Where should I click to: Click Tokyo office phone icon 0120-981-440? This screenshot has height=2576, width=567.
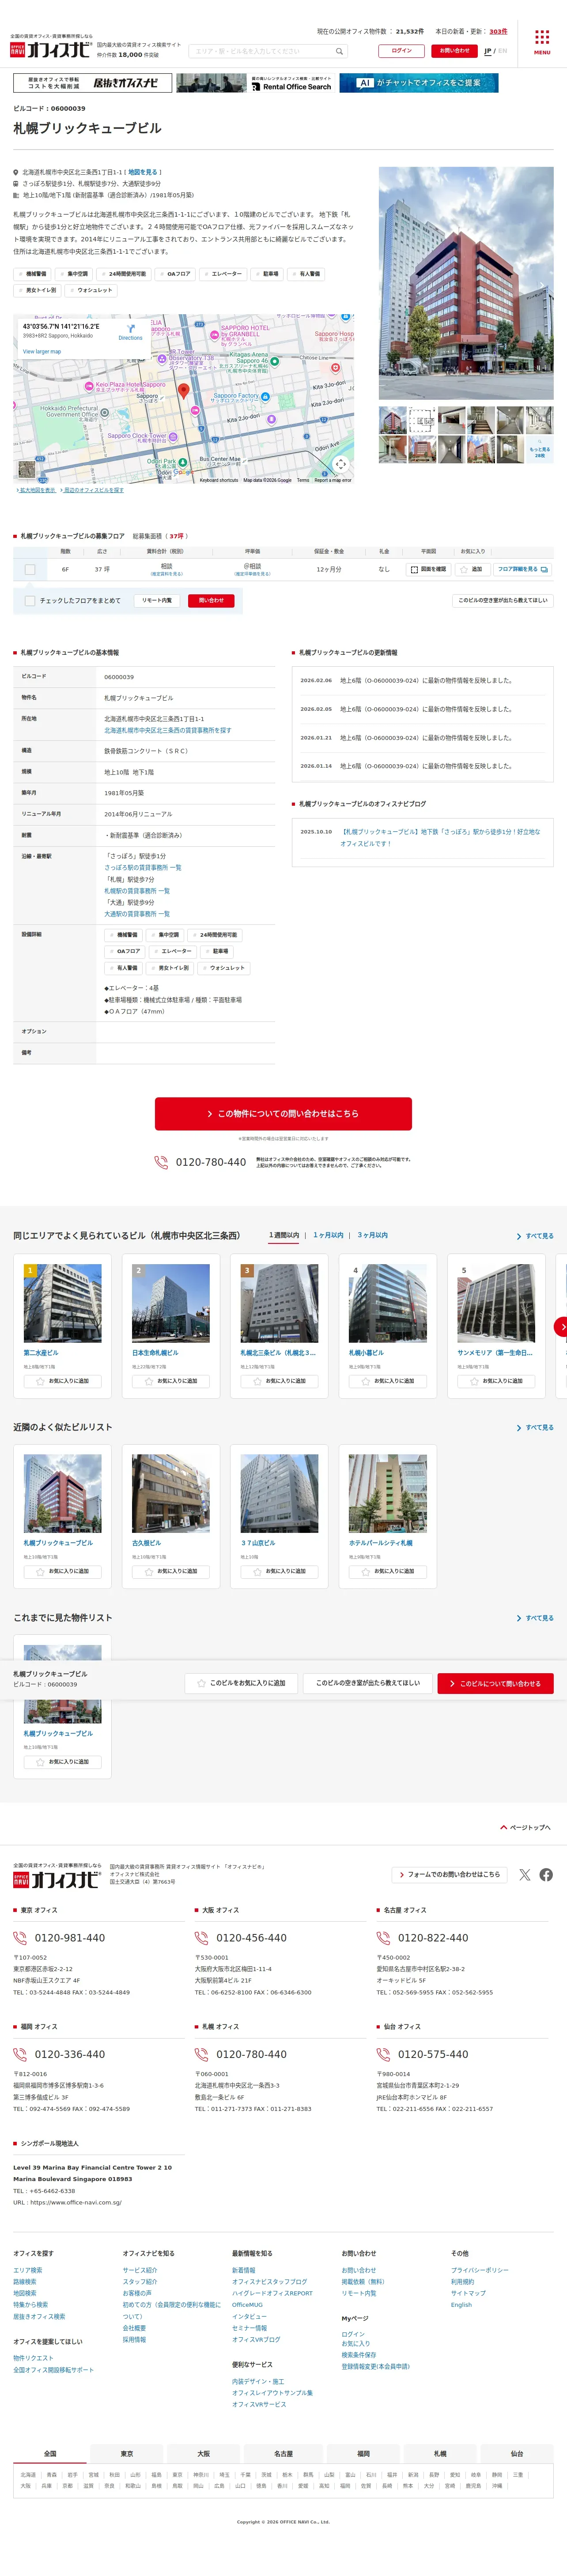(x=20, y=1937)
